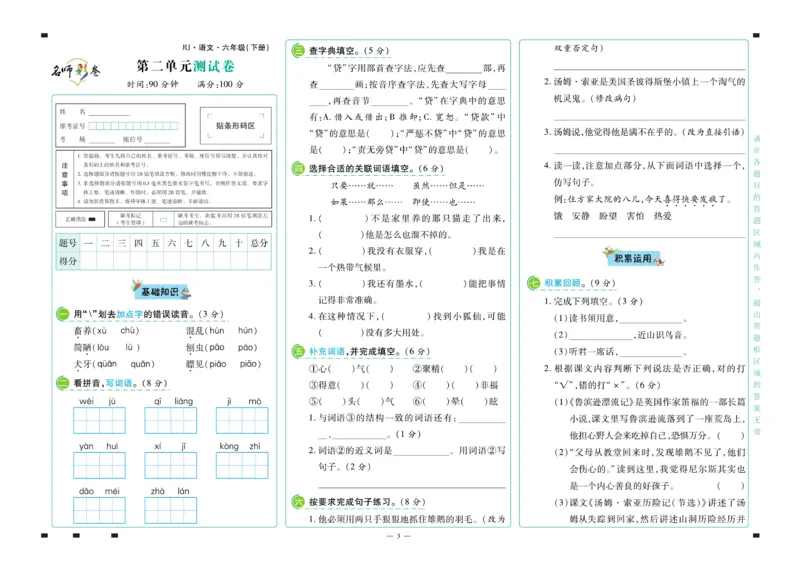Click the writing grid under zhà lán
The width and height of the screenshot is (800, 573).
pos(170,510)
